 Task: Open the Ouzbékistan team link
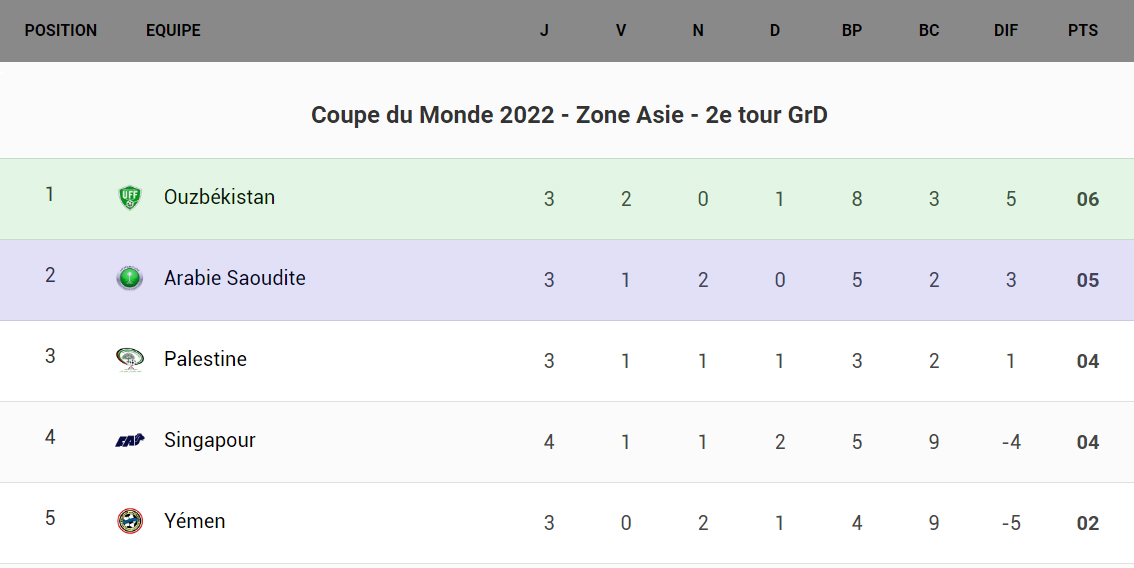tap(219, 198)
